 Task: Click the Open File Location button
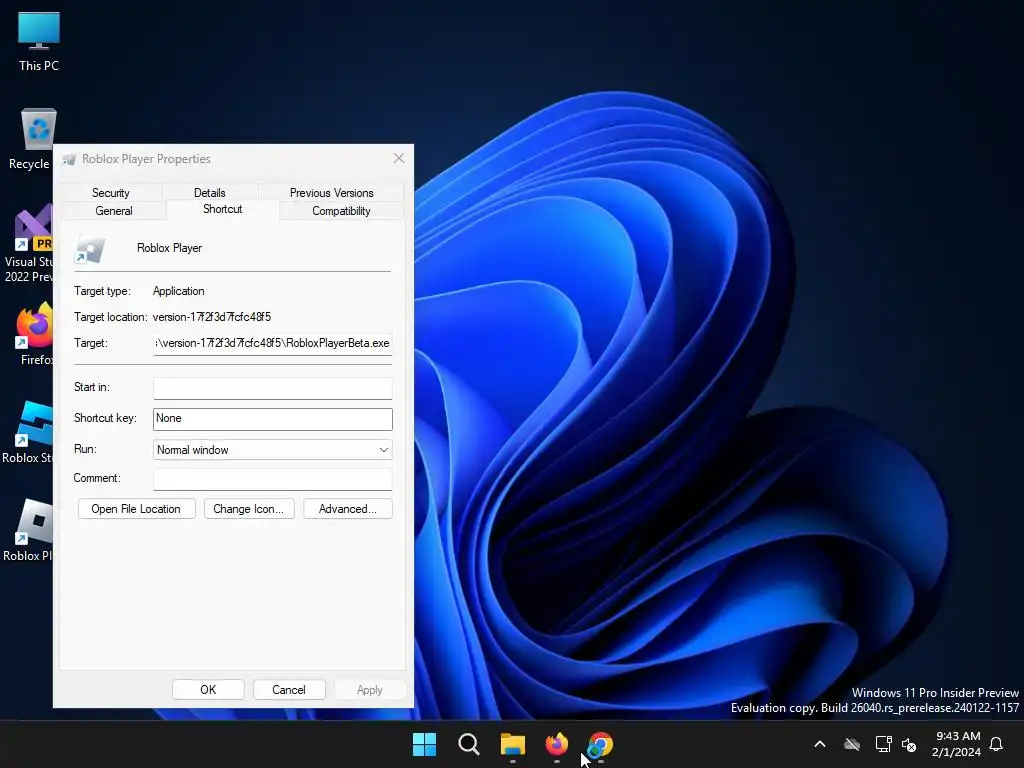(136, 509)
